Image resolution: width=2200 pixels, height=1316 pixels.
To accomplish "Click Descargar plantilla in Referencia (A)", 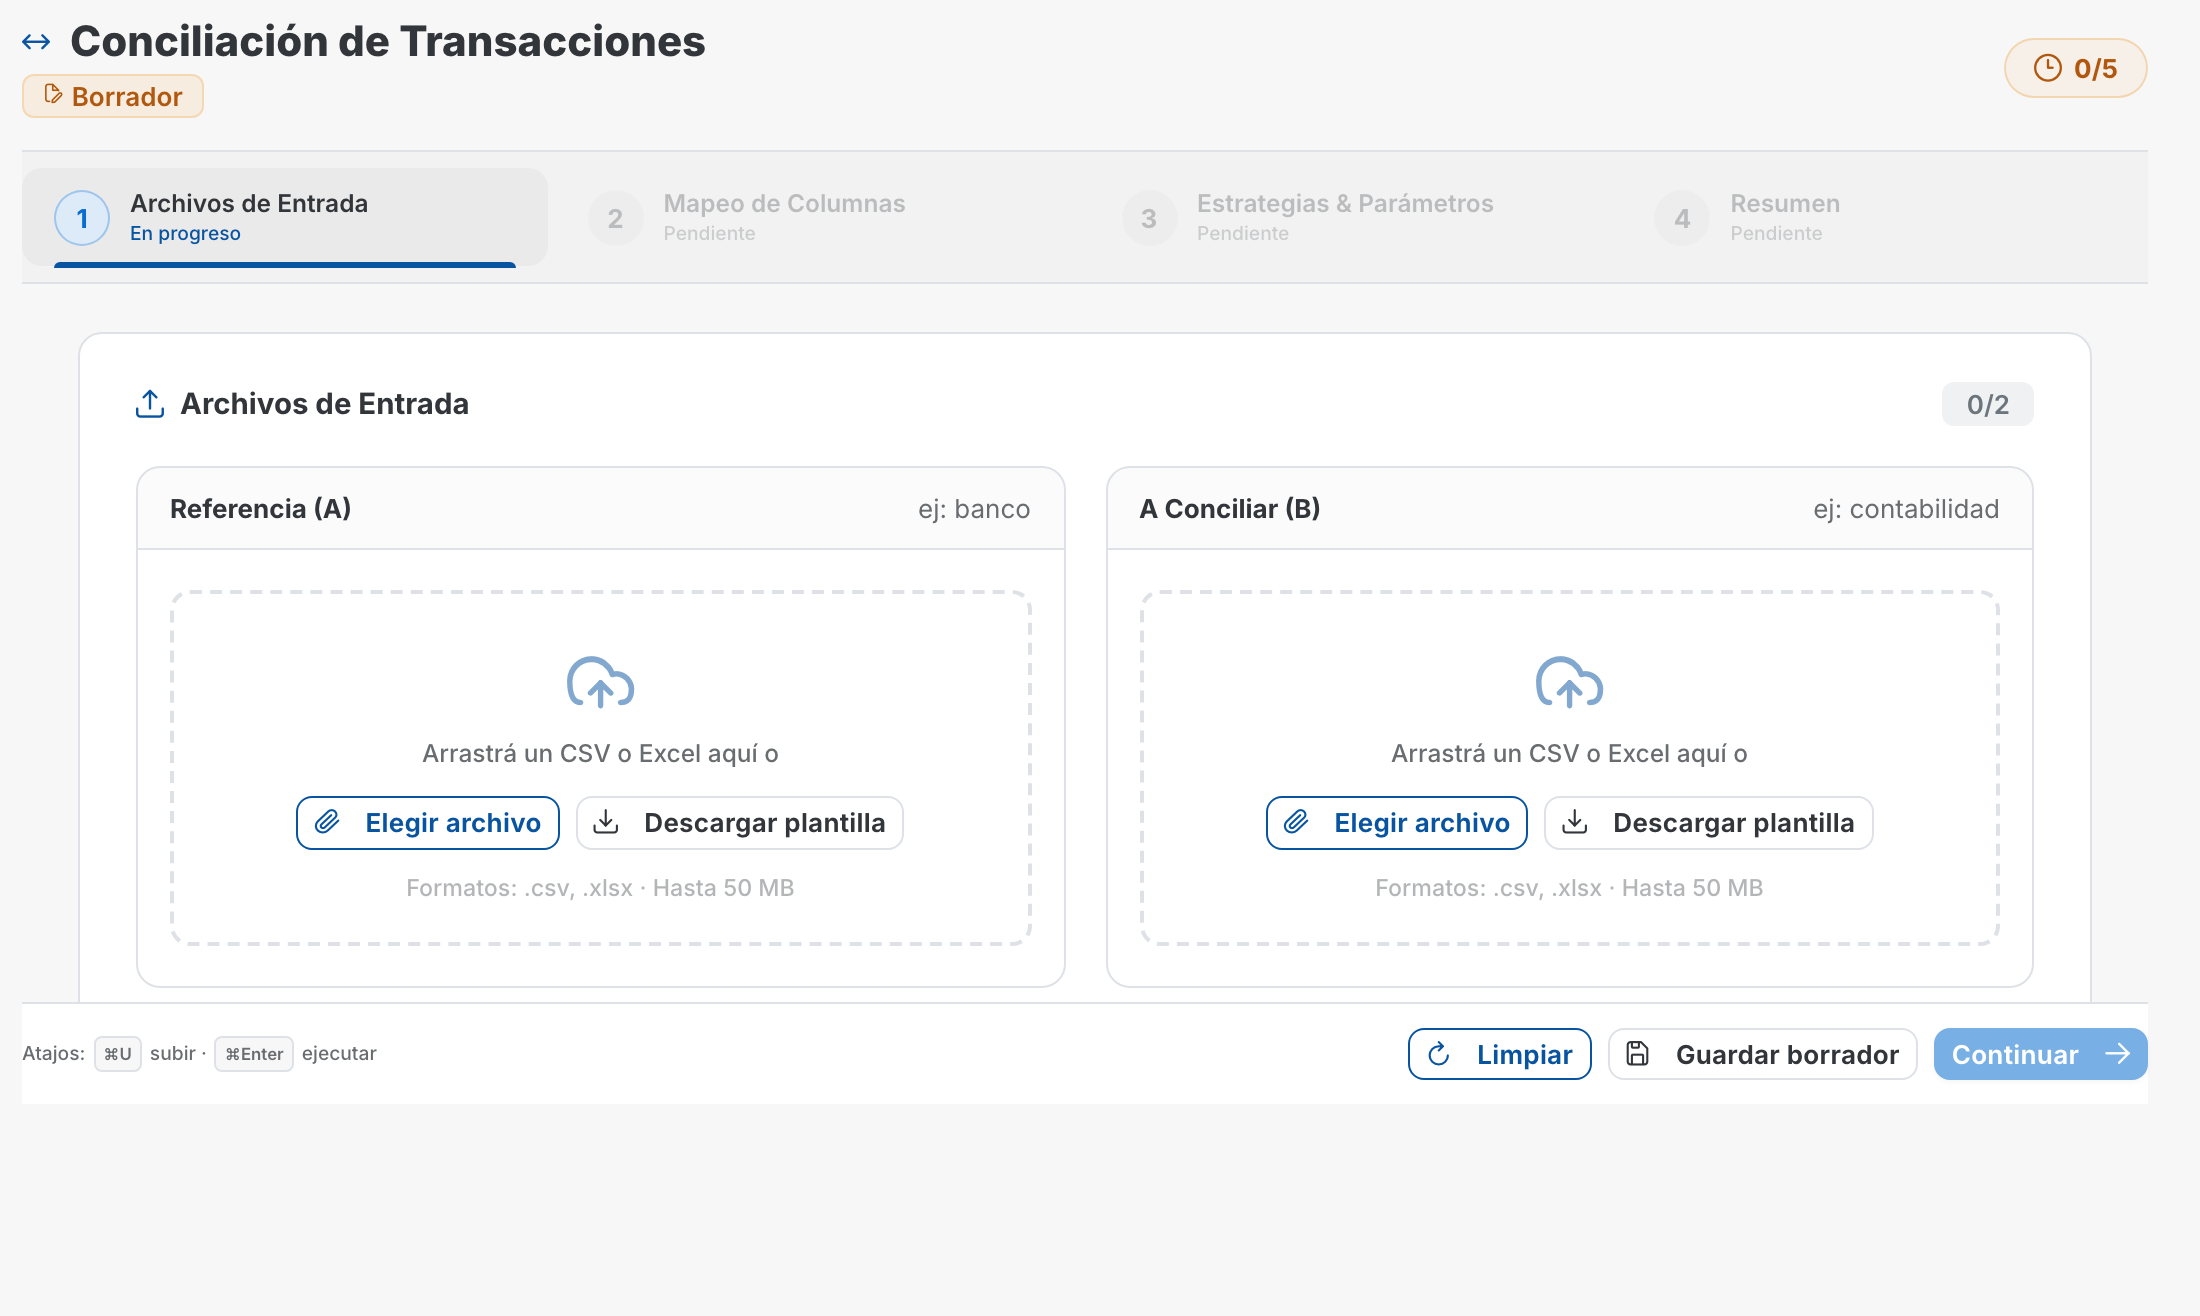I will pos(739,822).
